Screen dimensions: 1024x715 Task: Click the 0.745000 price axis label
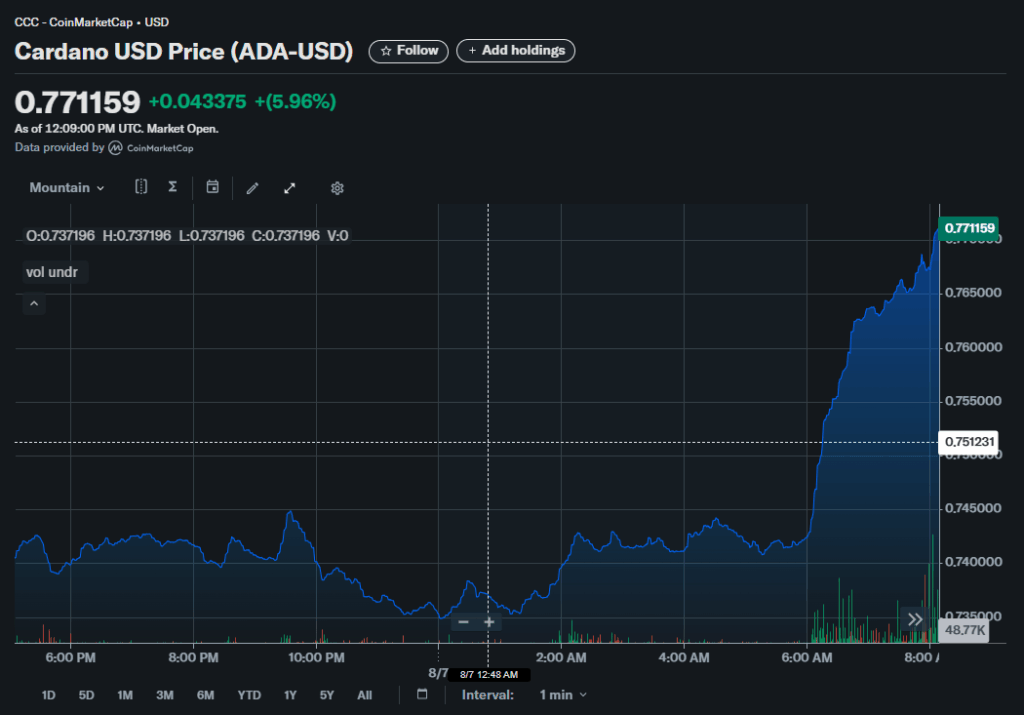point(973,508)
